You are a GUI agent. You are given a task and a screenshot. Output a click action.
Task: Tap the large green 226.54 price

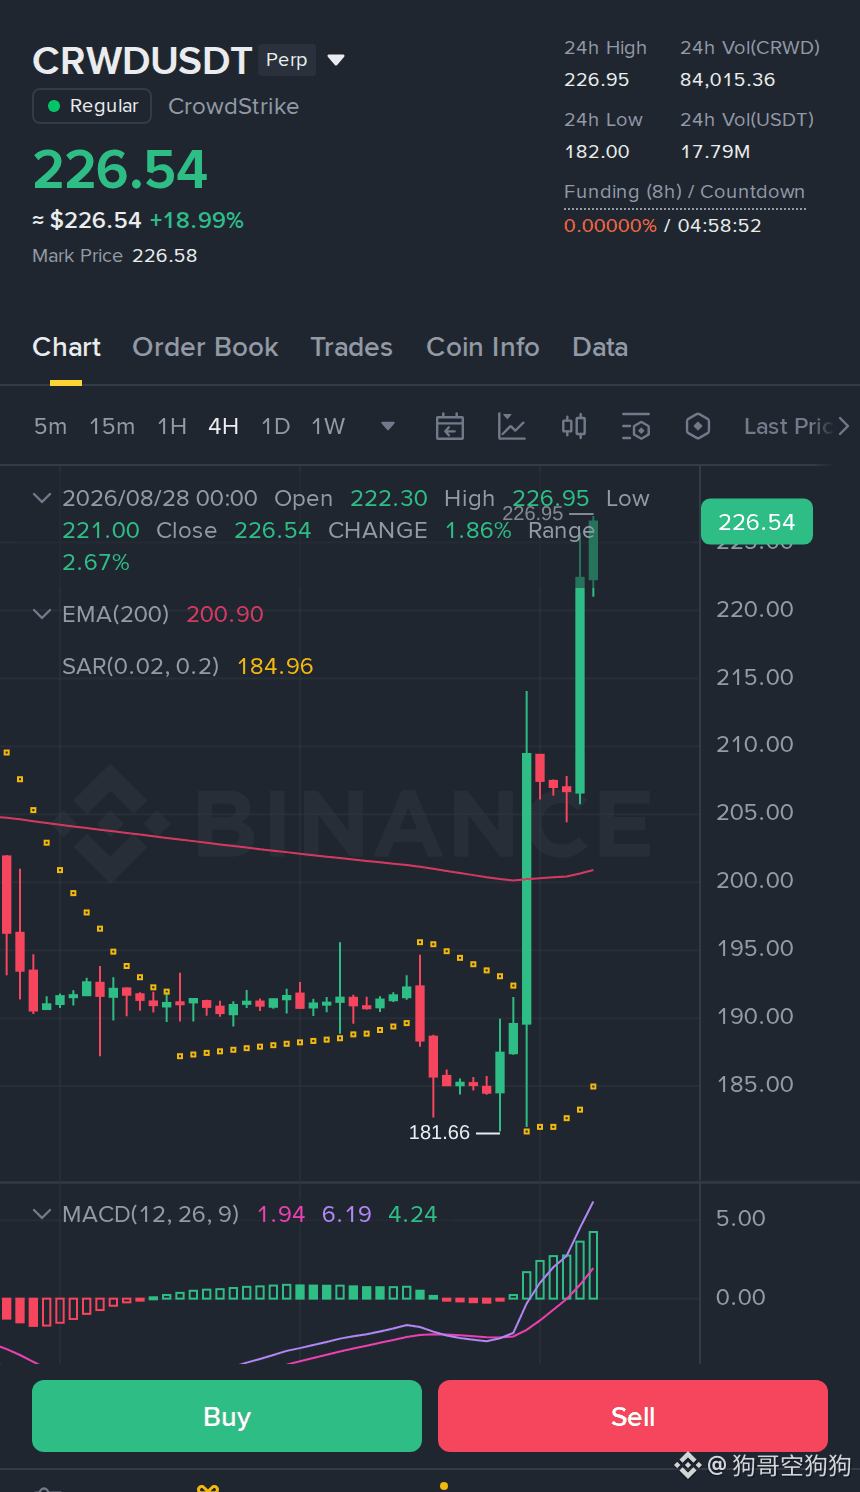120,169
